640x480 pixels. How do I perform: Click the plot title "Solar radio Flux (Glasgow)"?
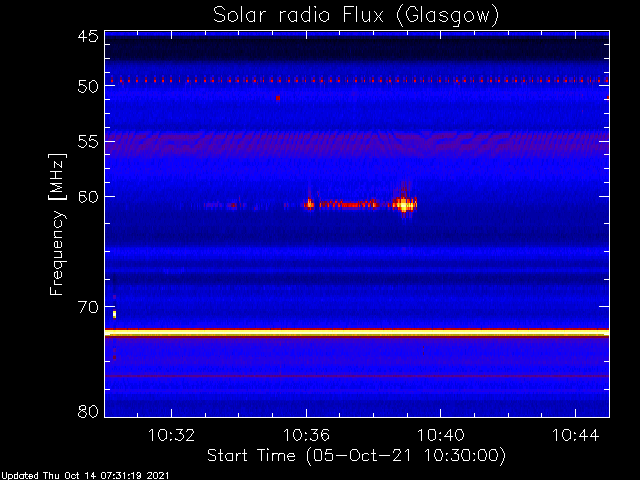tap(356, 16)
